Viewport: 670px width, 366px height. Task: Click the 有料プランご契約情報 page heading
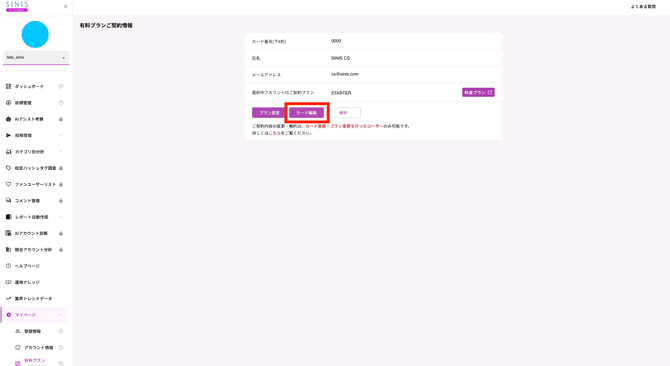coord(106,26)
